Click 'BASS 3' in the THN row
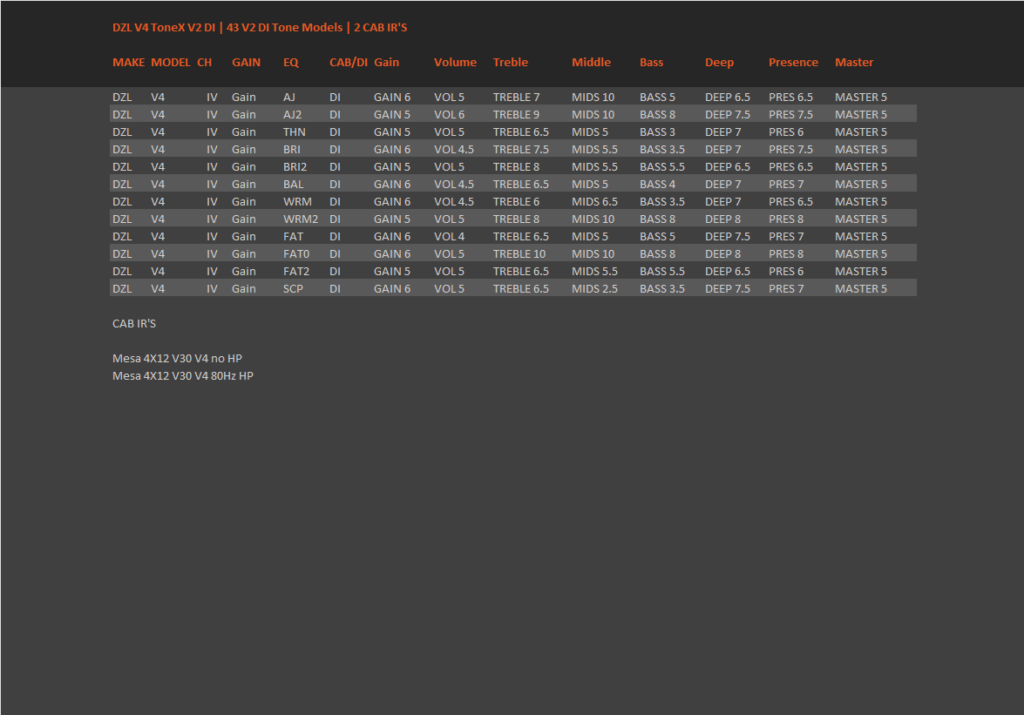The image size is (1024, 715). pyautogui.click(x=657, y=132)
